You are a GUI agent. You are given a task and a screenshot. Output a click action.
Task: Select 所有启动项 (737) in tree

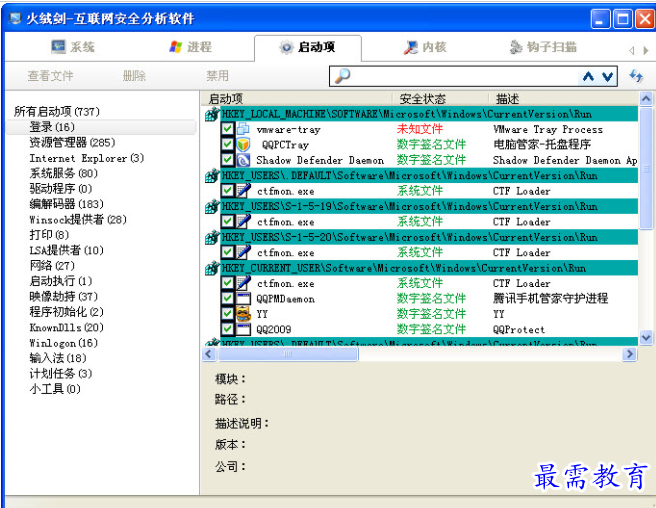pyautogui.click(x=56, y=112)
